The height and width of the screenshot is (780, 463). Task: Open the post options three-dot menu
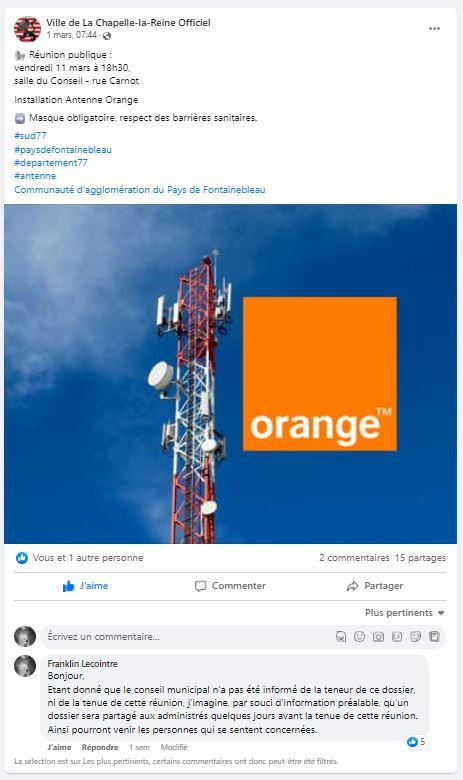click(434, 29)
